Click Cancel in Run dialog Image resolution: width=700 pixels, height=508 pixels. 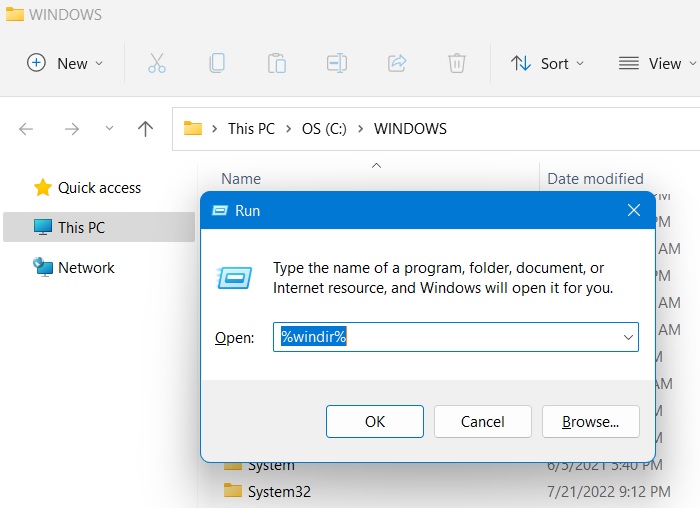(483, 421)
